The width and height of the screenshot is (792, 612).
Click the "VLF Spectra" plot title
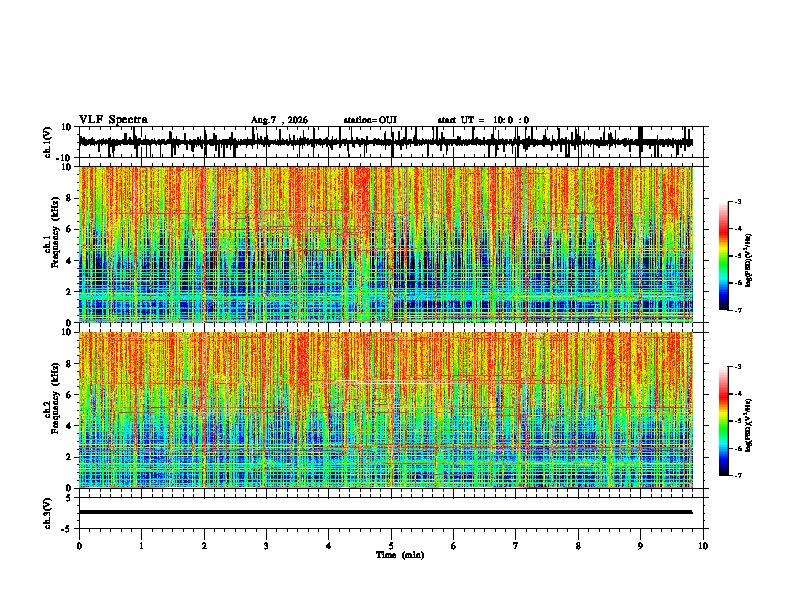[x=113, y=120]
